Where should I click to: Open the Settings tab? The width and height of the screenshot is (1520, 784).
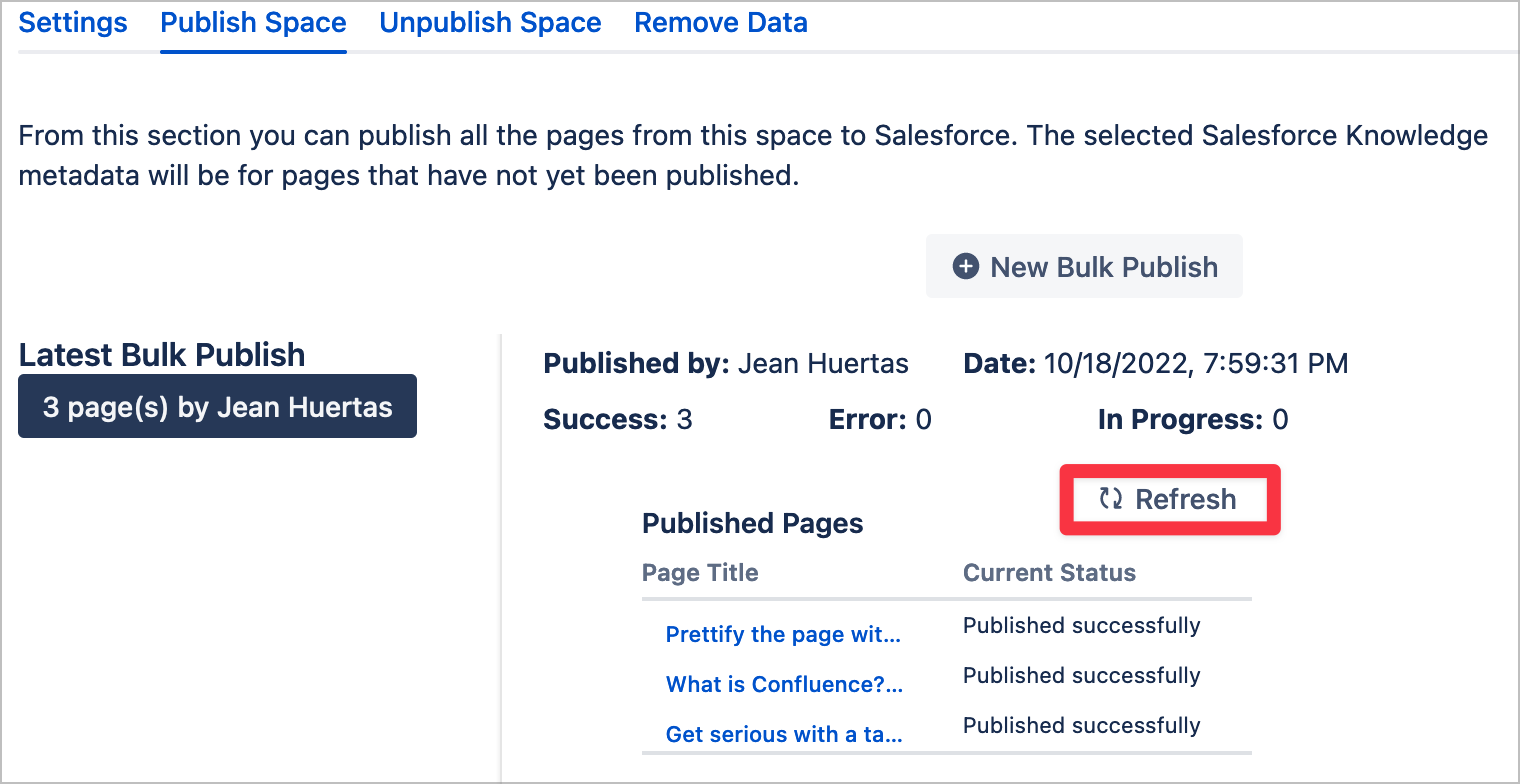(73, 23)
